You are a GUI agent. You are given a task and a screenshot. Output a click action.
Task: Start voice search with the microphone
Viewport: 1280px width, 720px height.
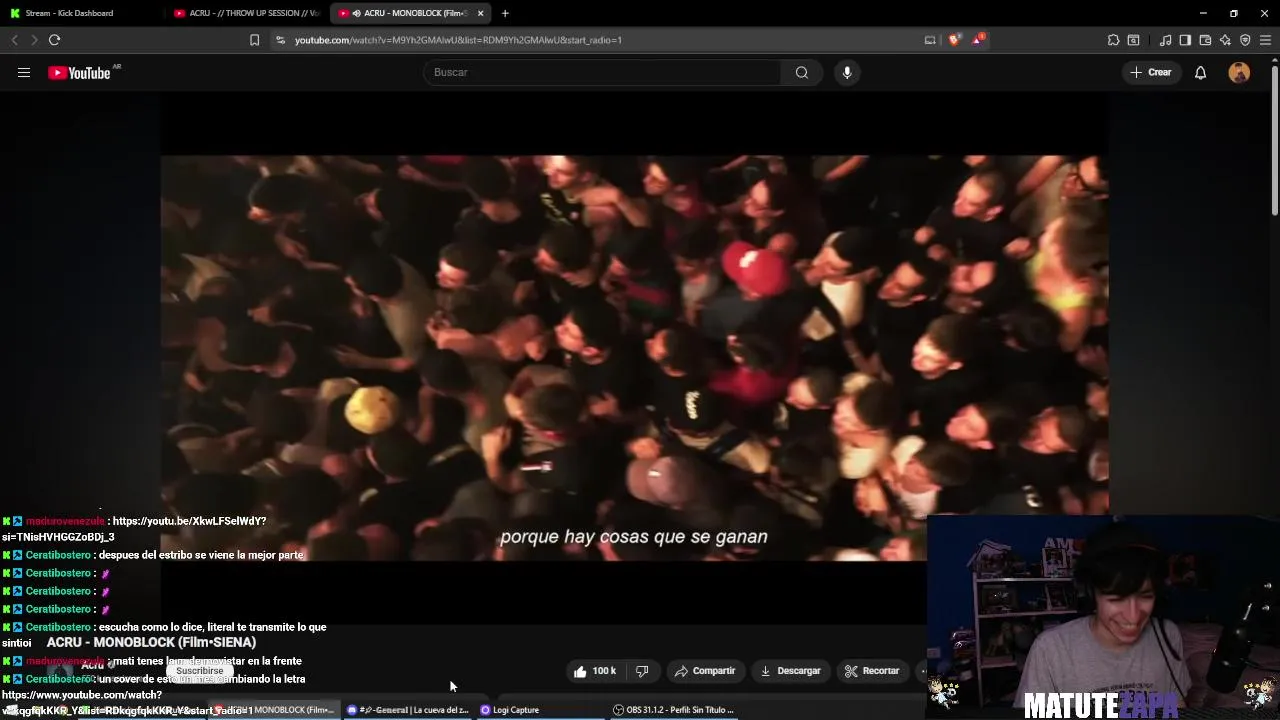click(847, 72)
